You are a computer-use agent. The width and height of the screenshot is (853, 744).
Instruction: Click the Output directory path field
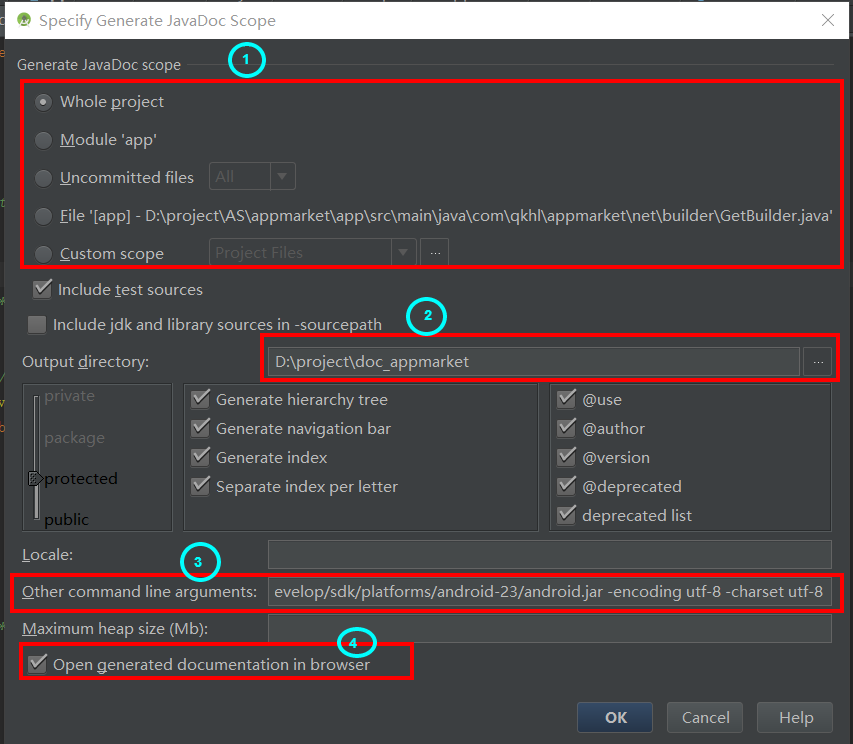pyautogui.click(x=533, y=362)
